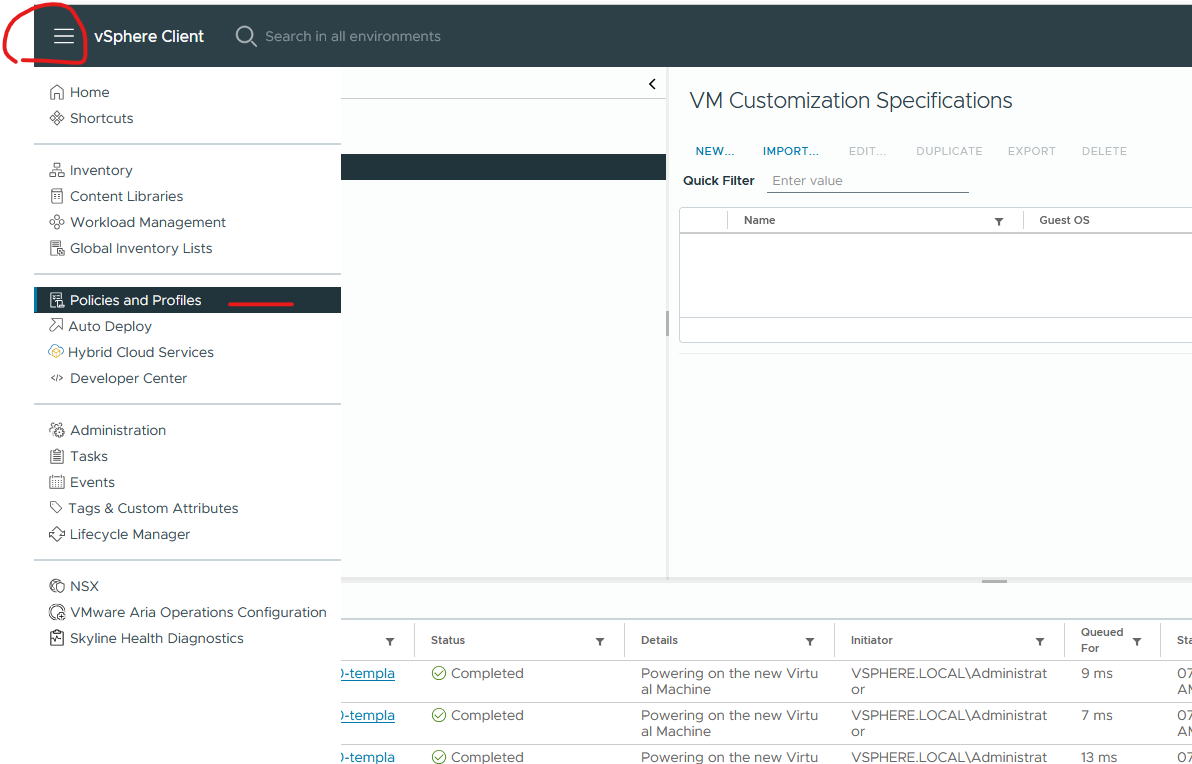
Task: Open the template link with 7 ms queue
Action: [x=368, y=715]
